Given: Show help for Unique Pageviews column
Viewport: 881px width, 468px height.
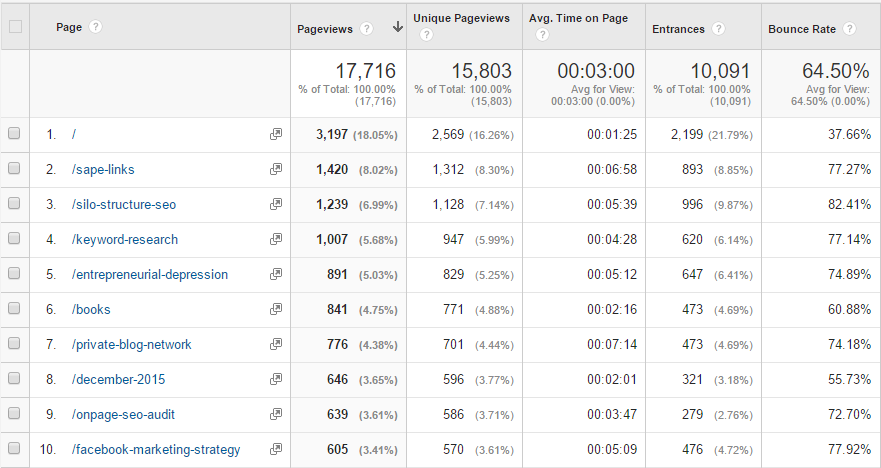Looking at the screenshot, I should 426,35.
